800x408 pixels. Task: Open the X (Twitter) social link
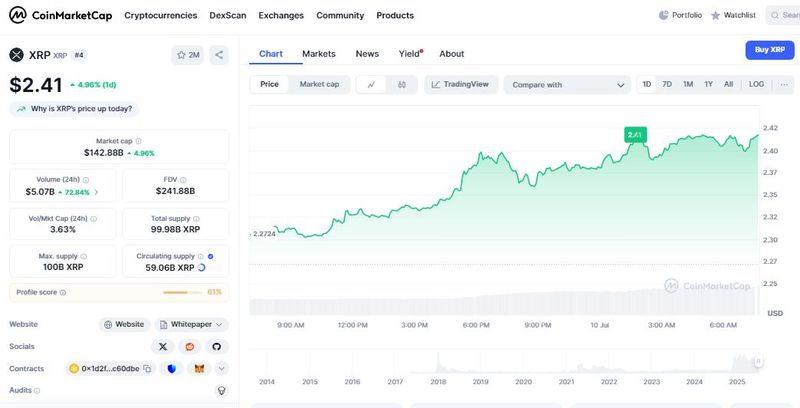tap(163, 346)
